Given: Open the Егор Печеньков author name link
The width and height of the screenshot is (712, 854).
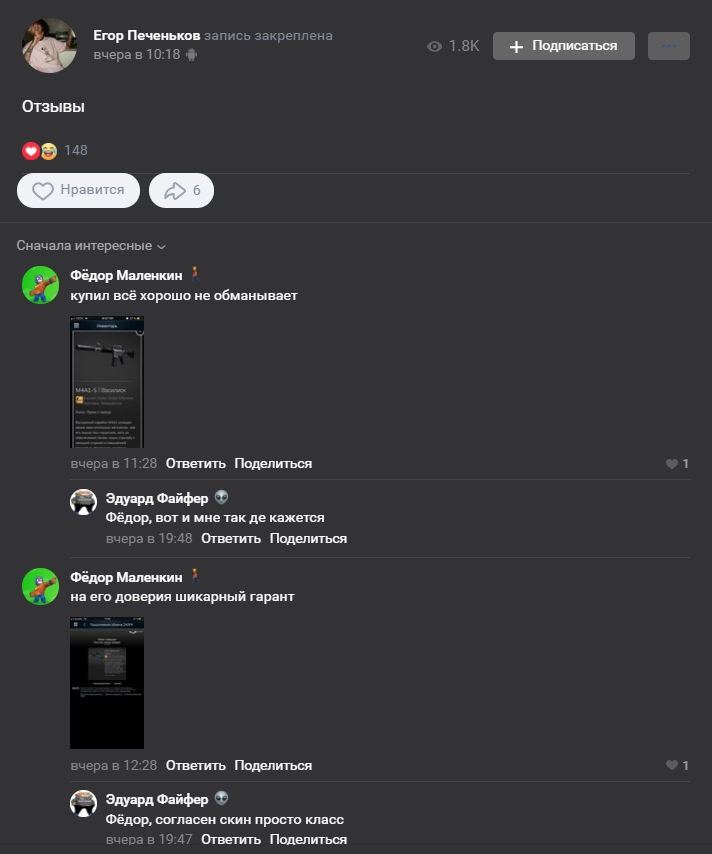Looking at the screenshot, I should coord(147,35).
